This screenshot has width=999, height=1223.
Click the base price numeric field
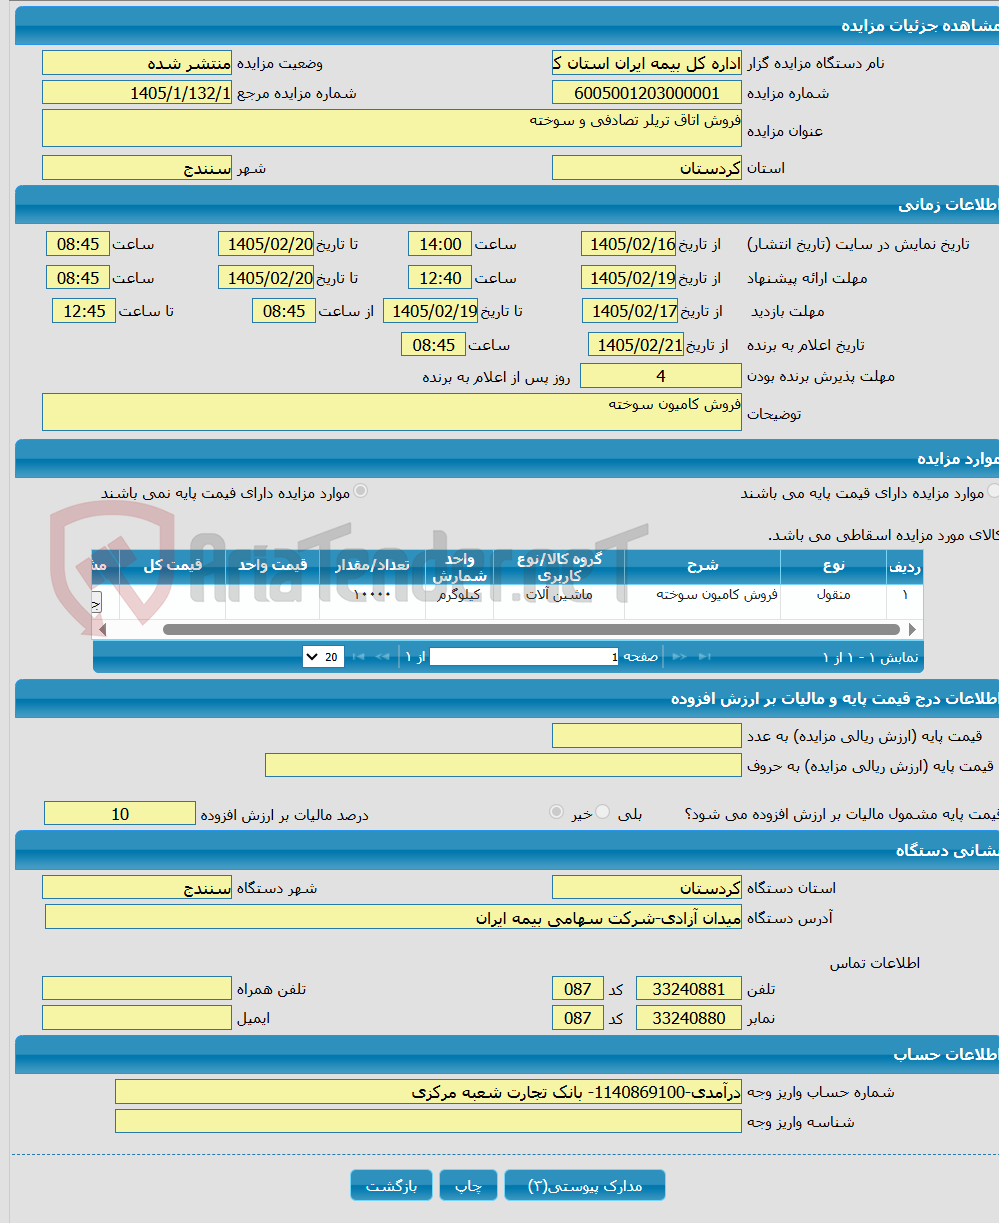click(x=647, y=736)
